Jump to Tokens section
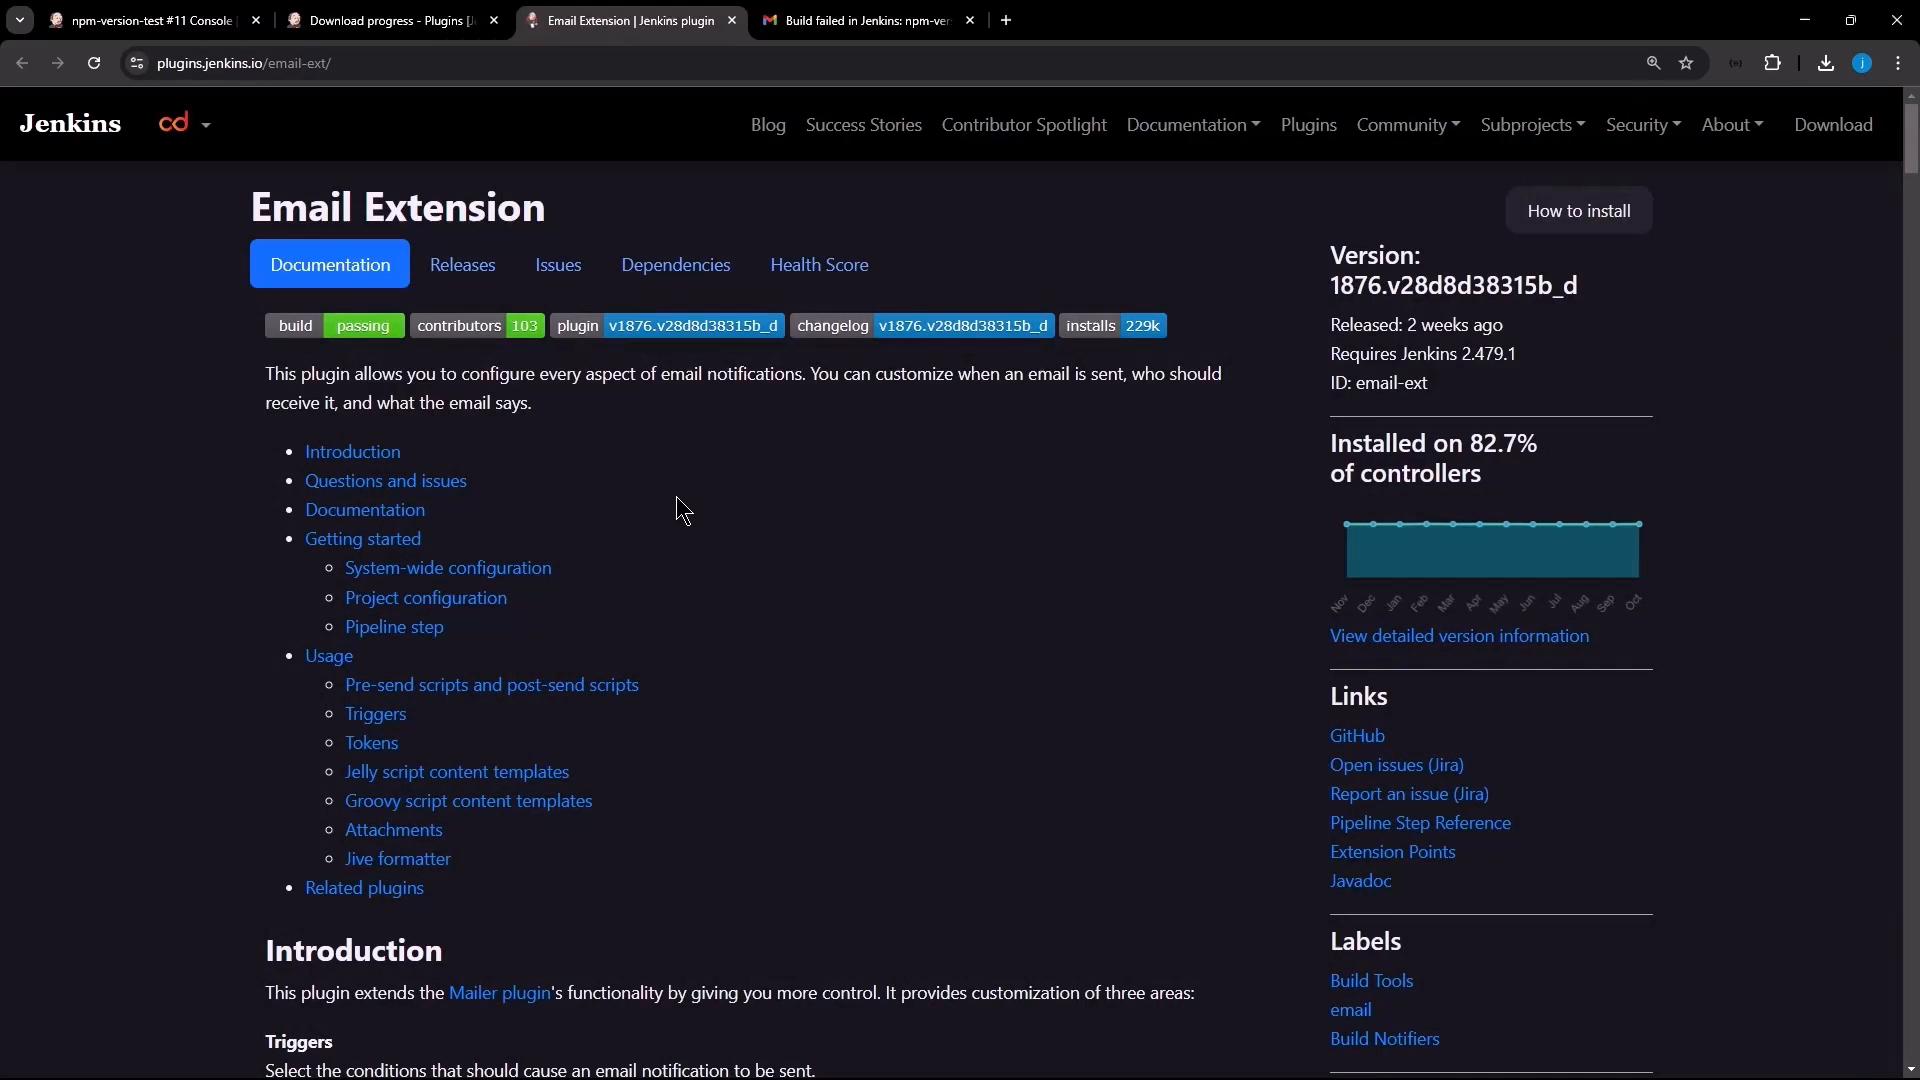 click(372, 743)
